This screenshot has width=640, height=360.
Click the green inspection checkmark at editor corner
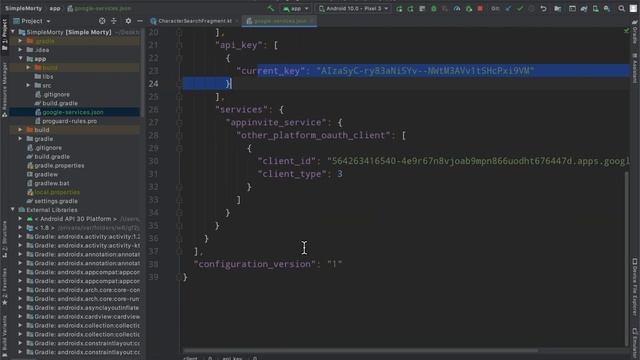pos(627,31)
